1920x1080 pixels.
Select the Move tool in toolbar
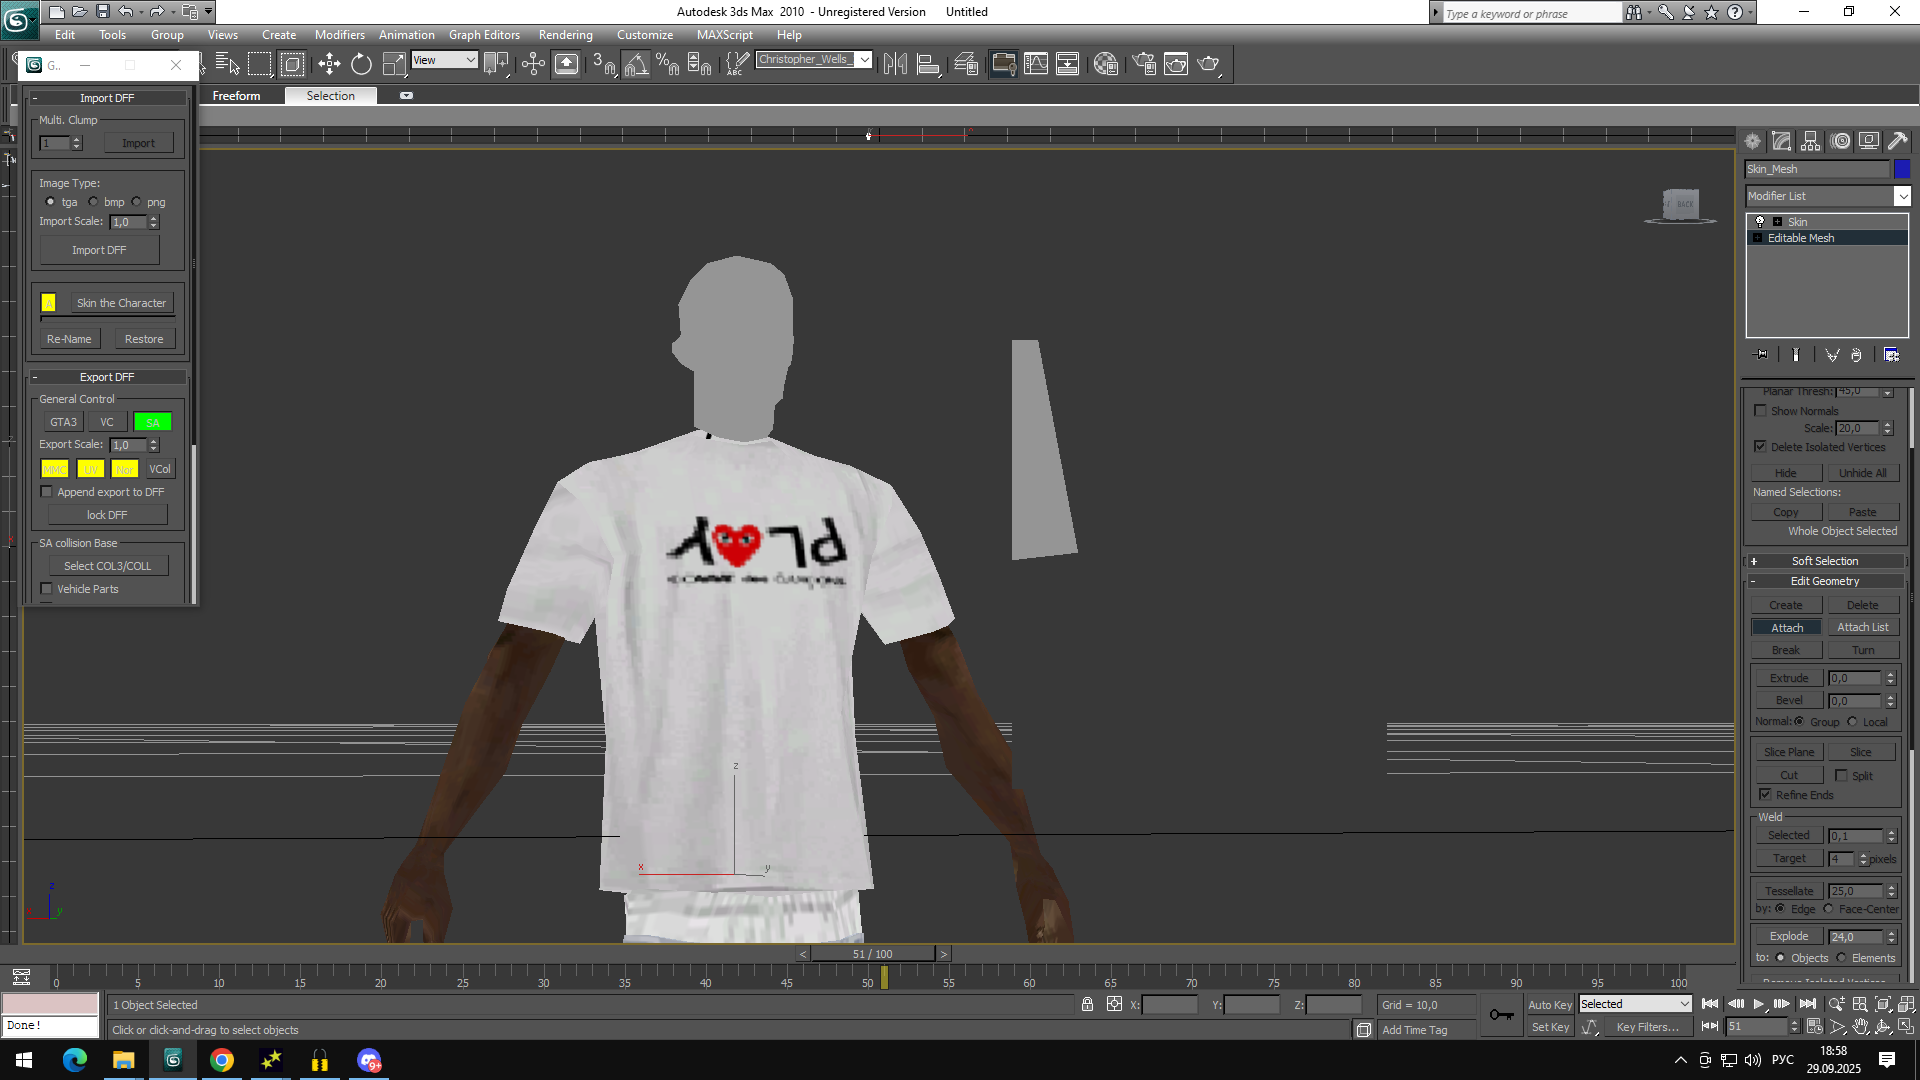click(329, 64)
